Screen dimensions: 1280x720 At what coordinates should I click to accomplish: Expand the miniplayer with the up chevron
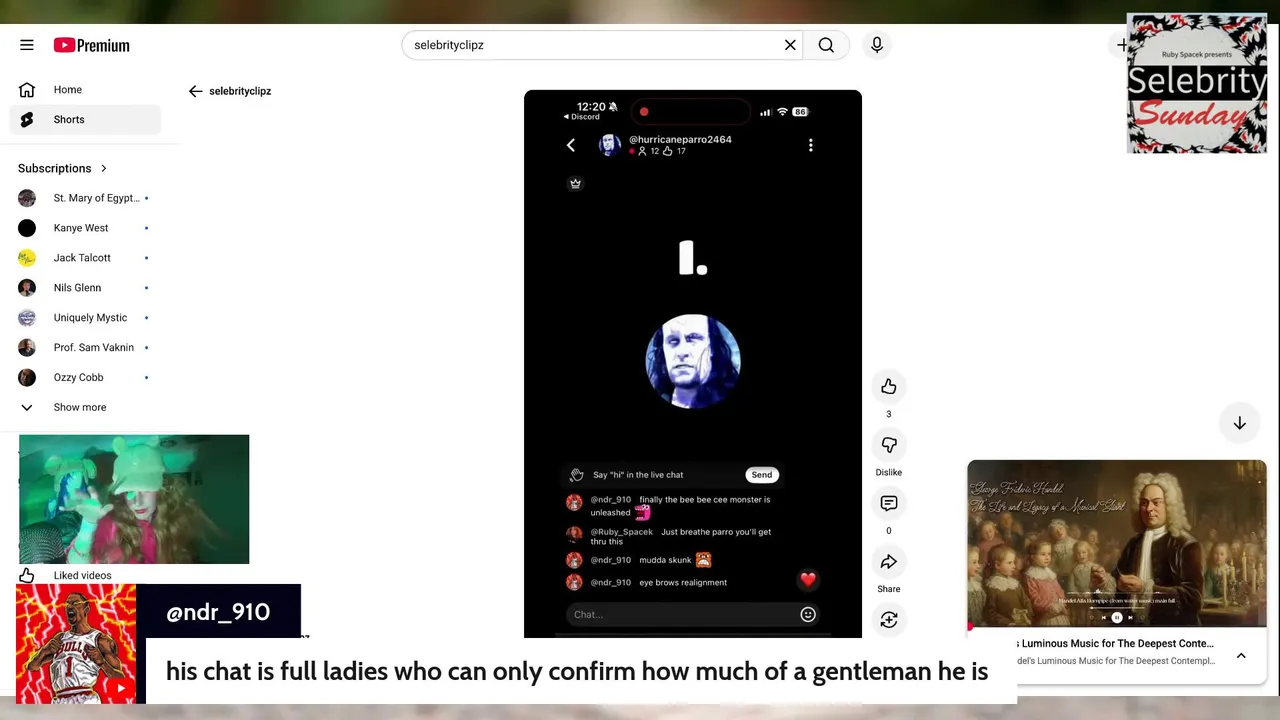pyautogui.click(x=1241, y=656)
